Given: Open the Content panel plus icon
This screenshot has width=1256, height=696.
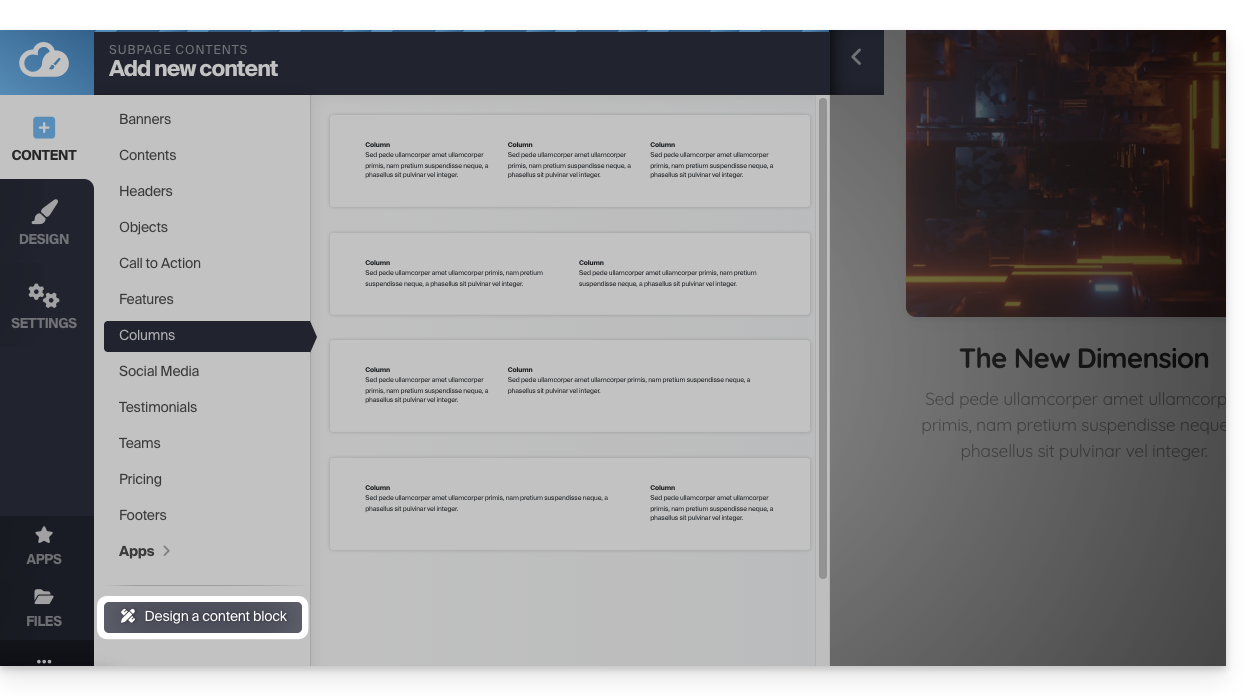Looking at the screenshot, I should [44, 128].
